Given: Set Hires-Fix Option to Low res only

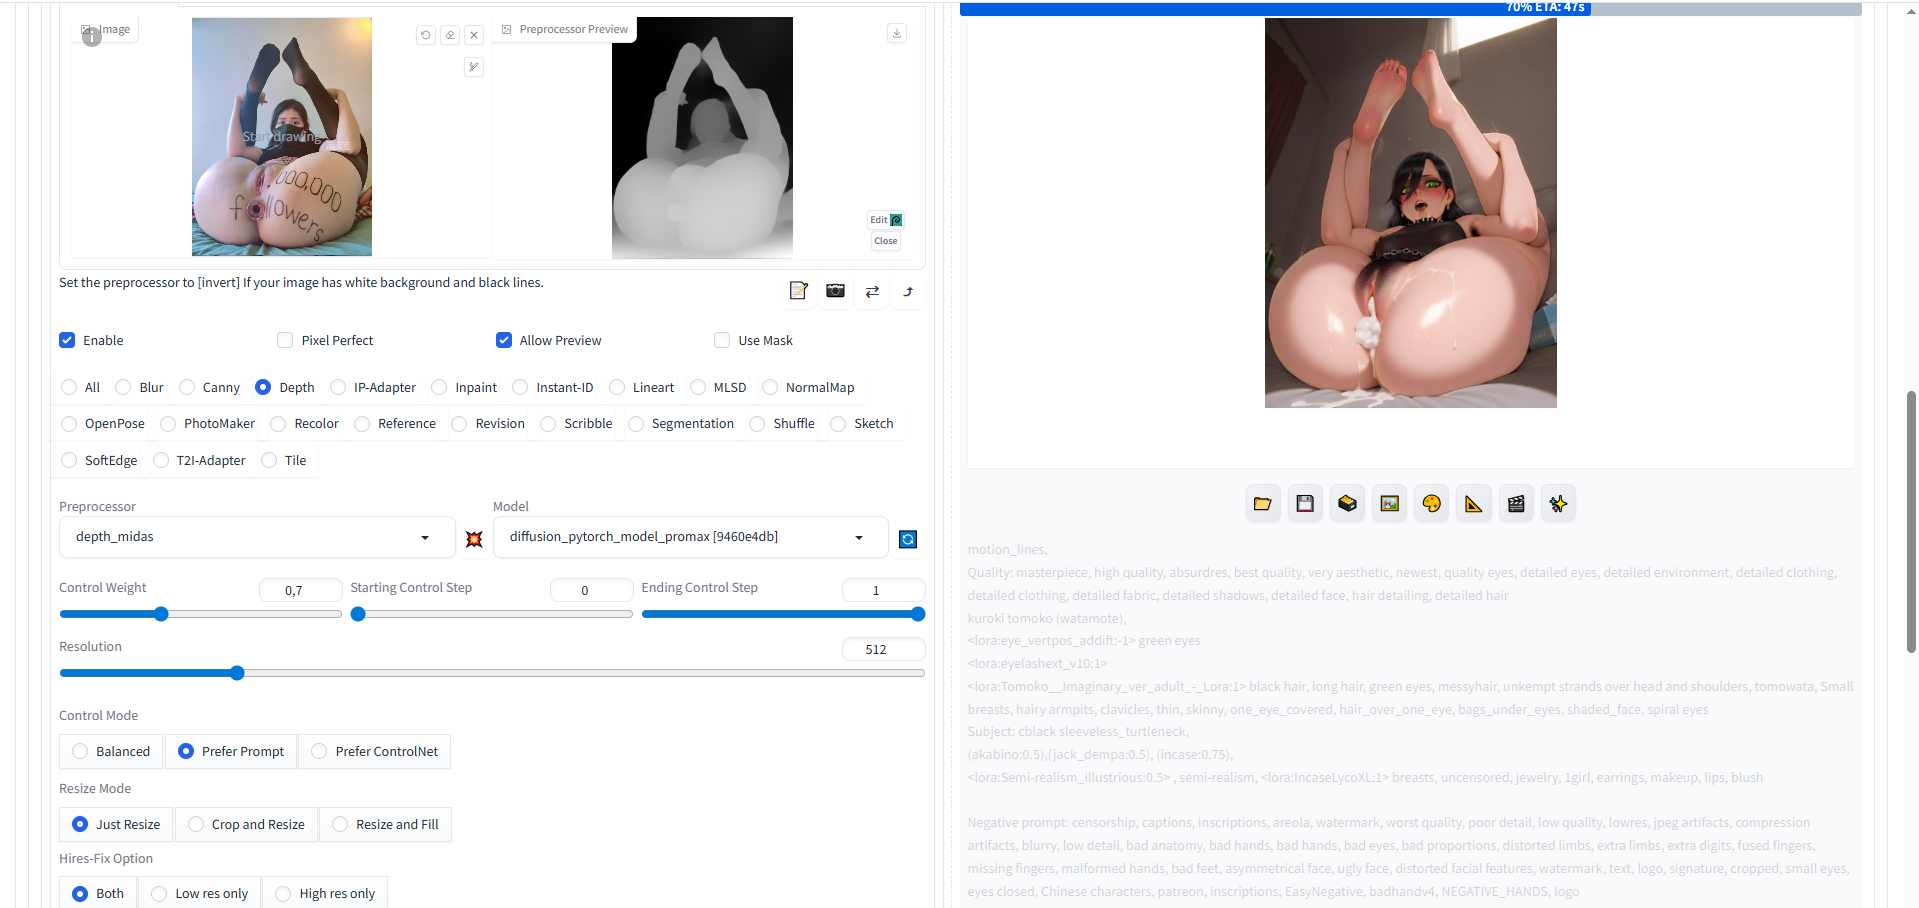Looking at the screenshot, I should (200, 893).
